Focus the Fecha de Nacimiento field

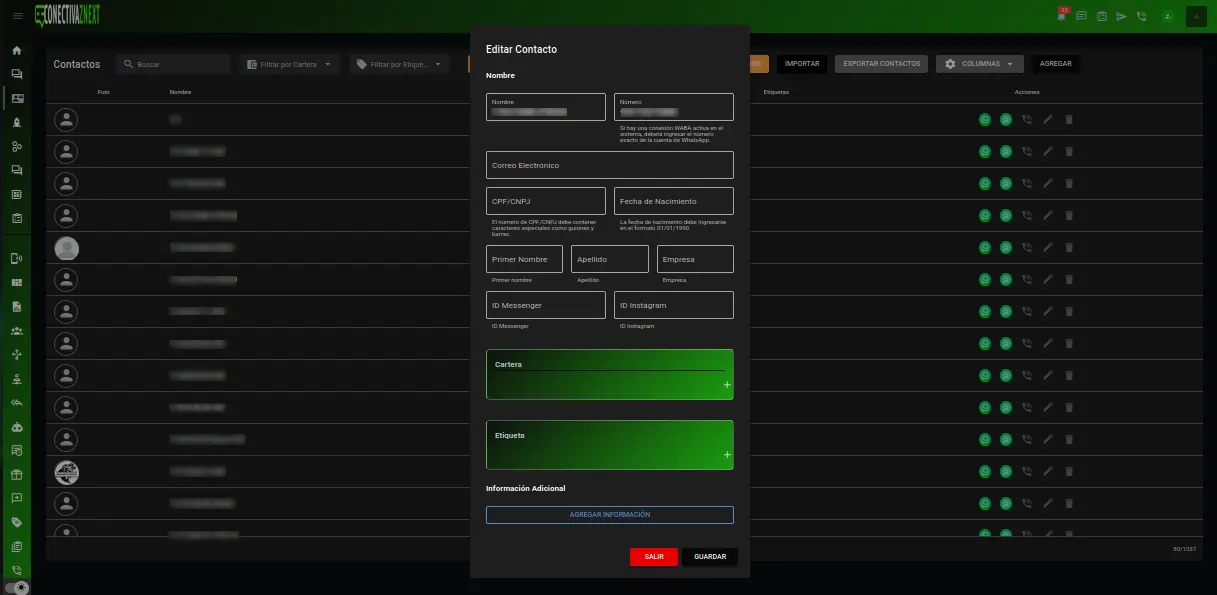[673, 201]
